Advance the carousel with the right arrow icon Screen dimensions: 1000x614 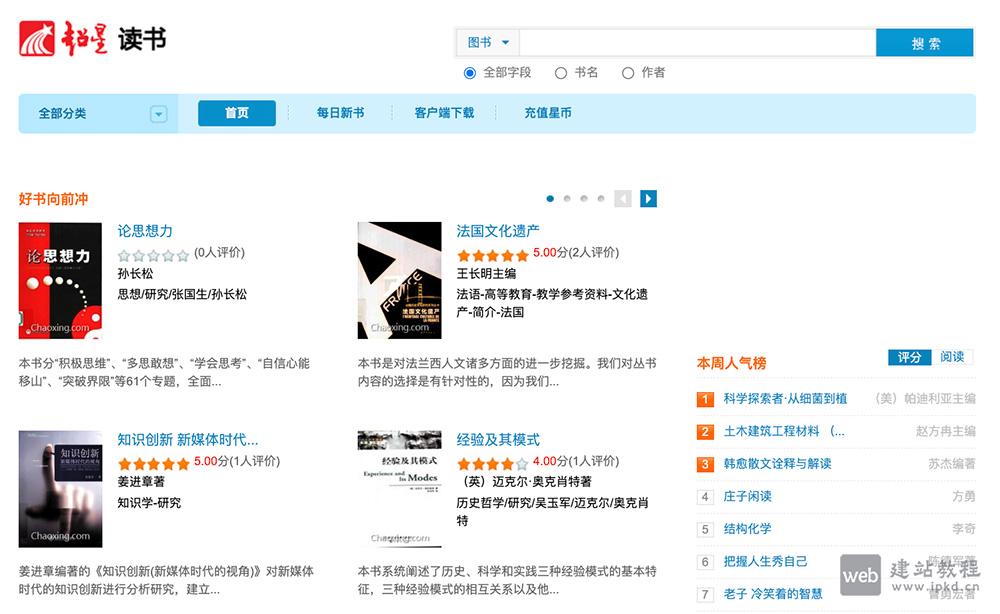[x=648, y=199]
